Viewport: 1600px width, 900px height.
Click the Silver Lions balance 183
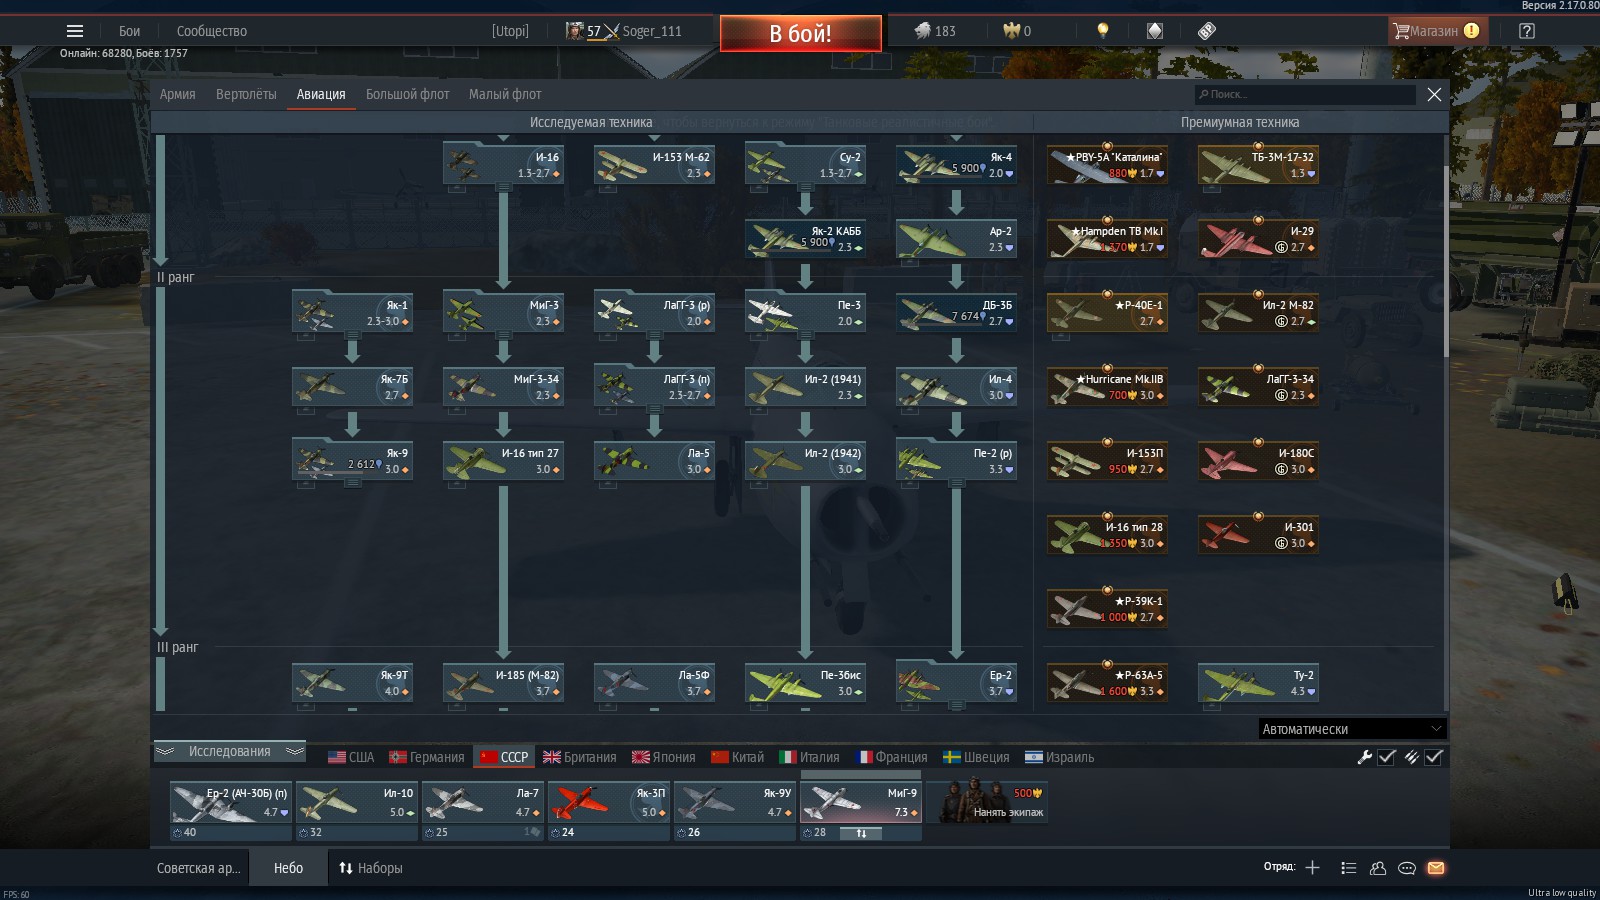pyautogui.click(x=935, y=31)
